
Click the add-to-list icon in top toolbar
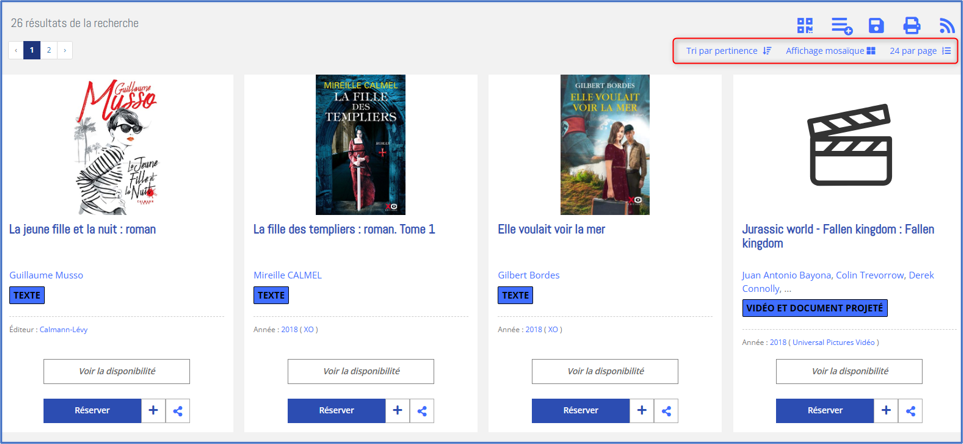(x=841, y=26)
